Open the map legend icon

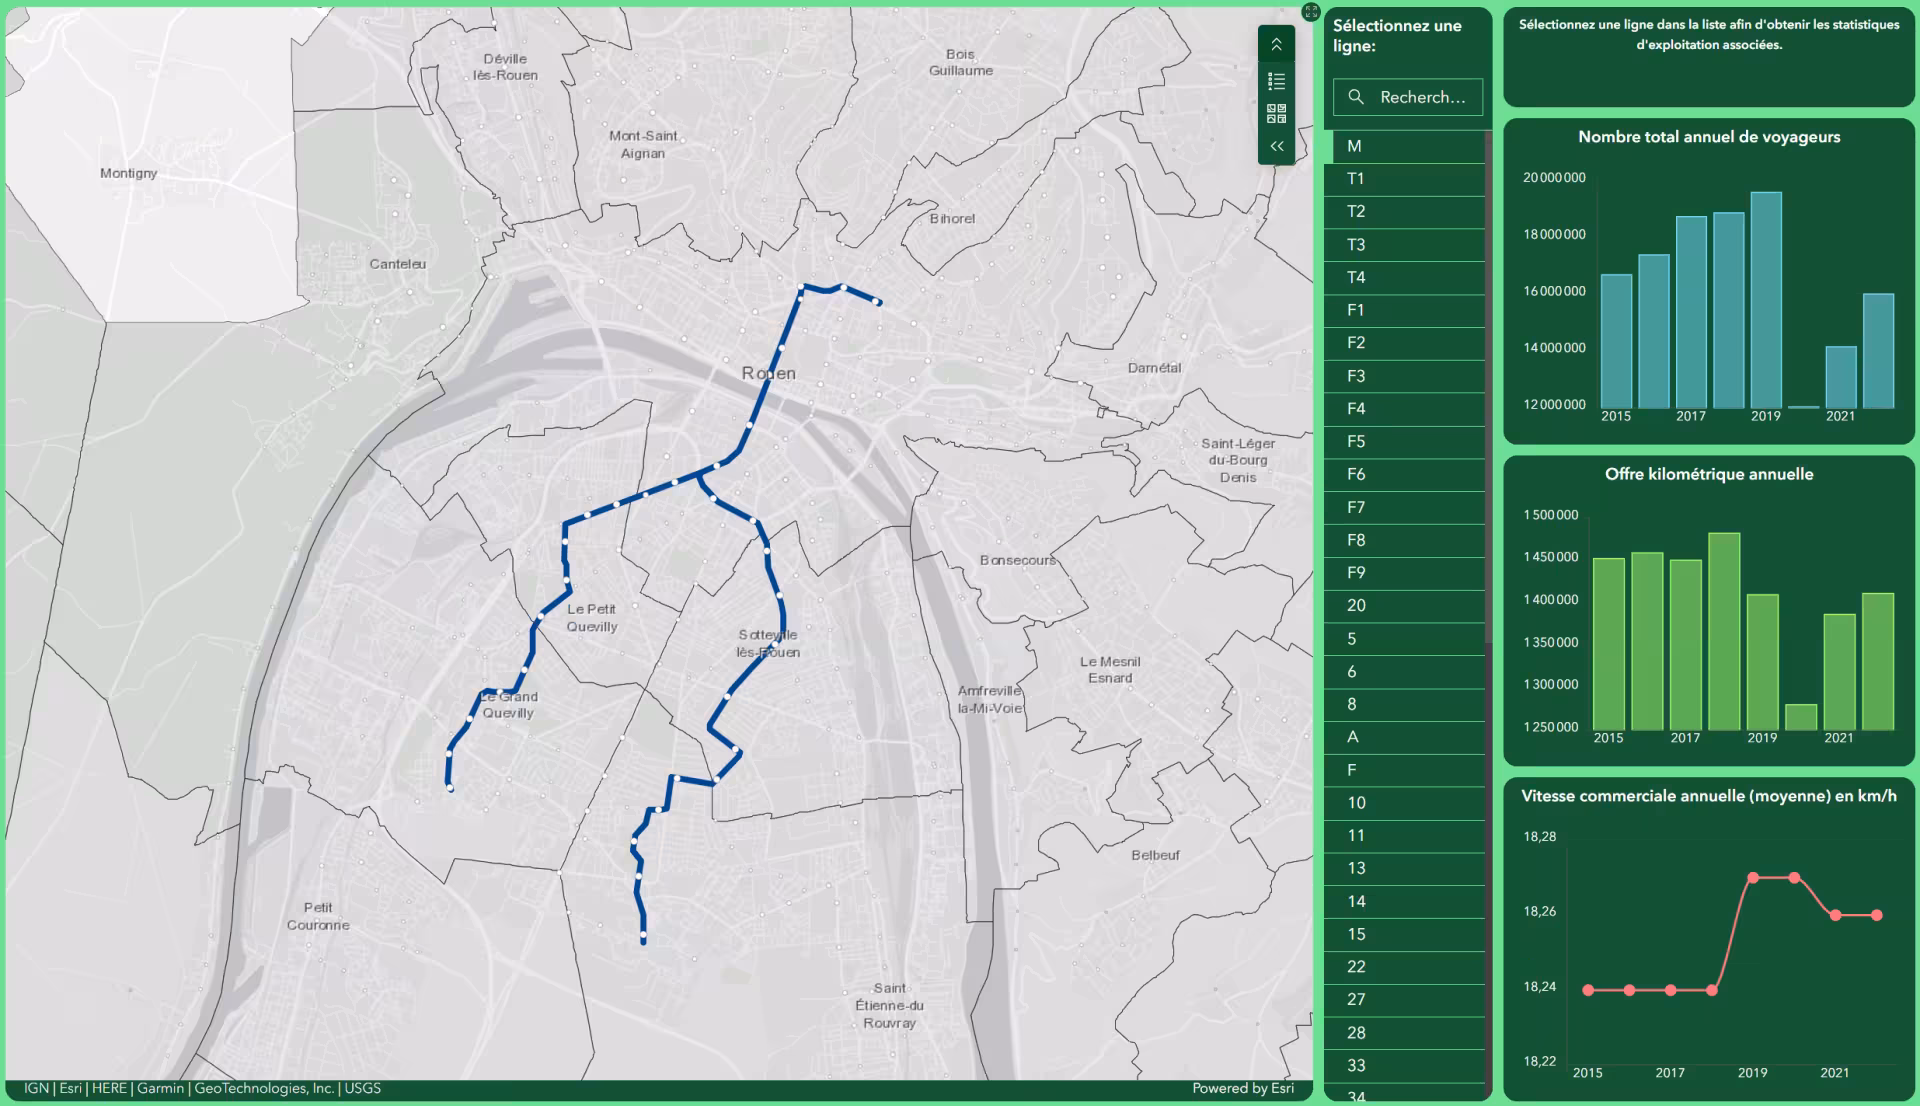(x=1276, y=80)
